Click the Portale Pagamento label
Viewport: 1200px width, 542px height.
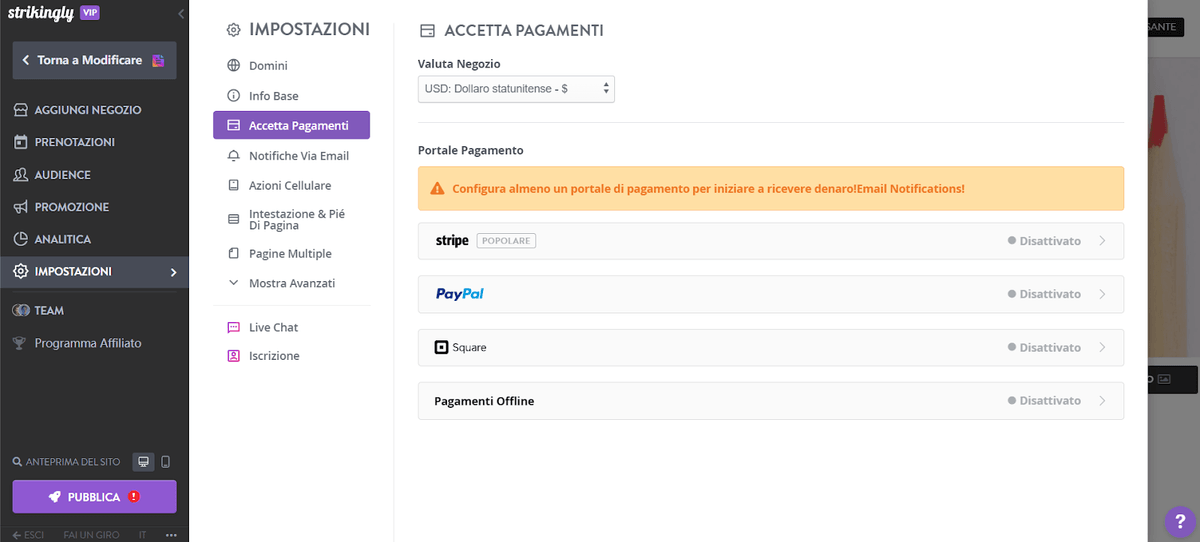pos(471,150)
